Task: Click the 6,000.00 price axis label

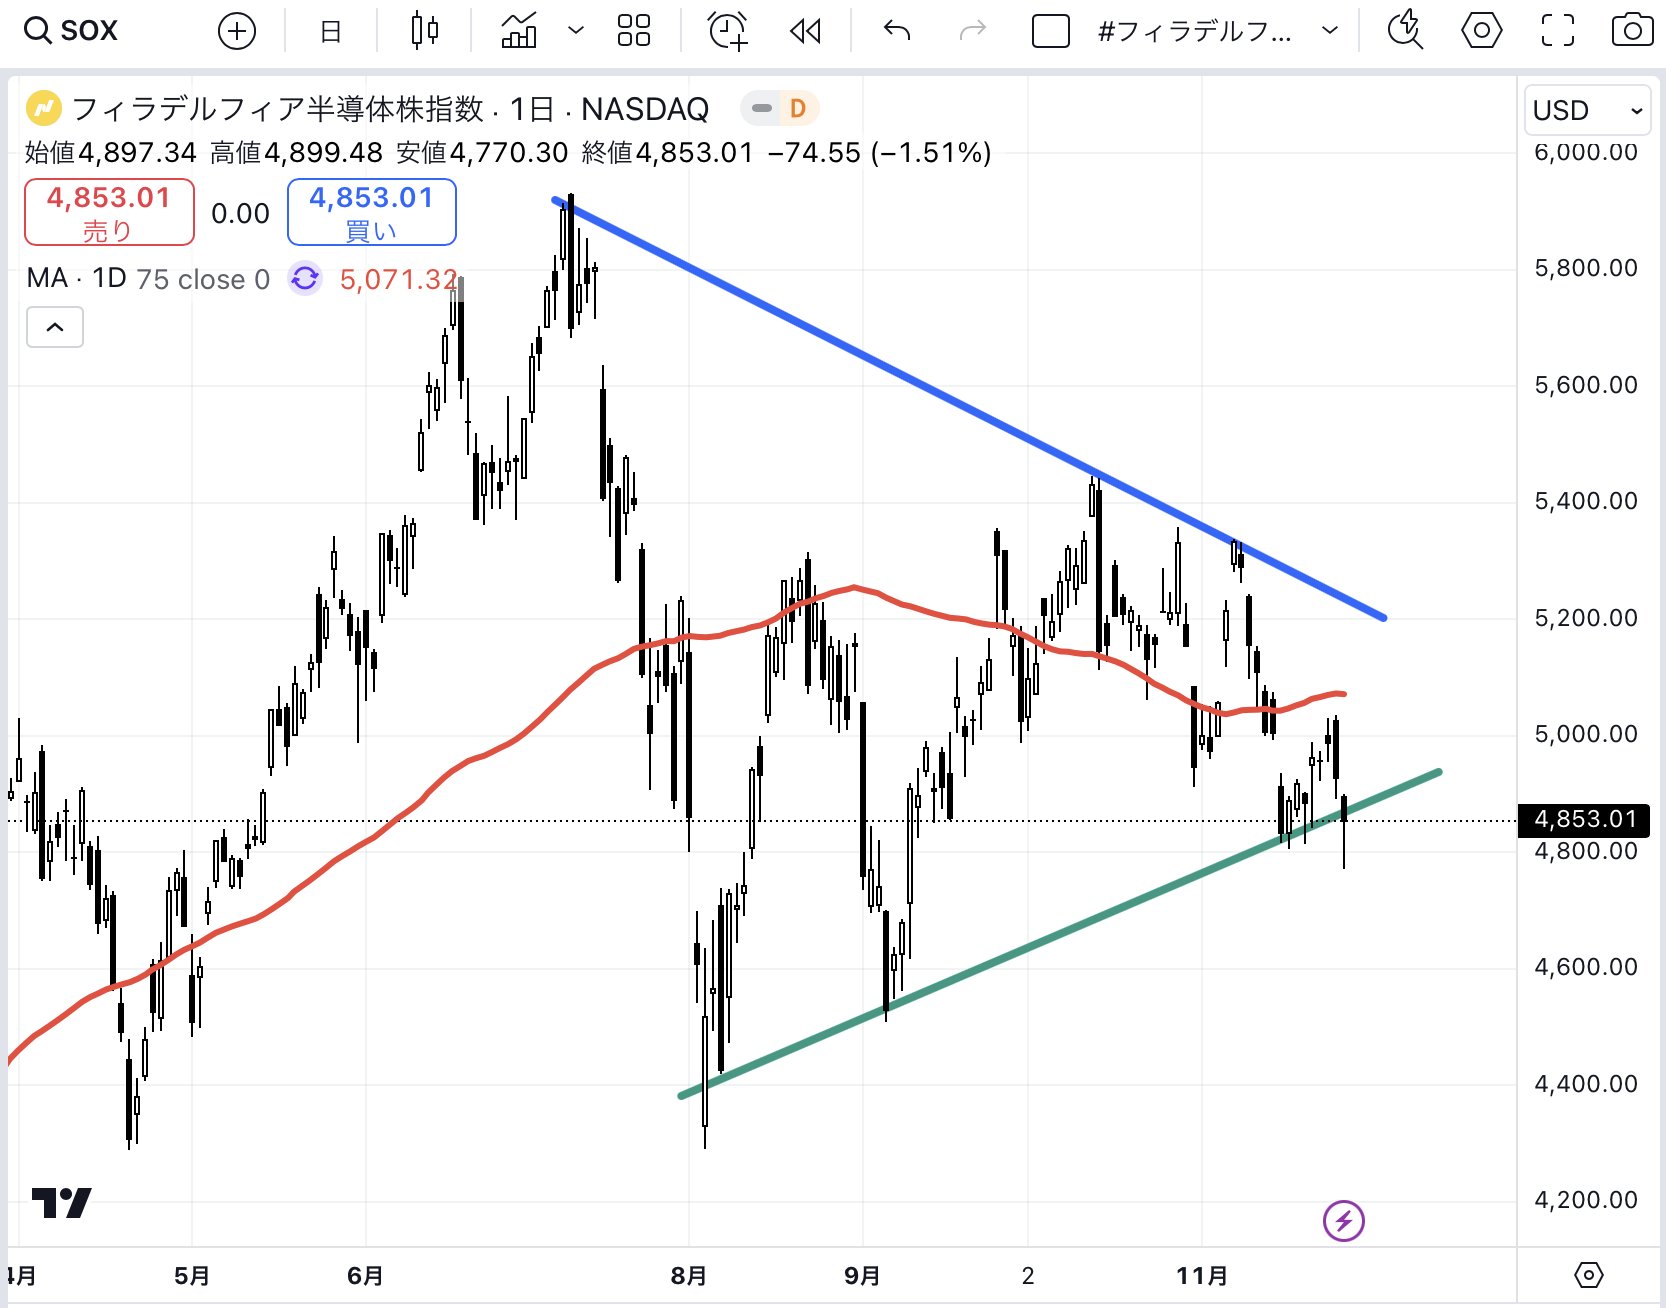Action: 1586,152
